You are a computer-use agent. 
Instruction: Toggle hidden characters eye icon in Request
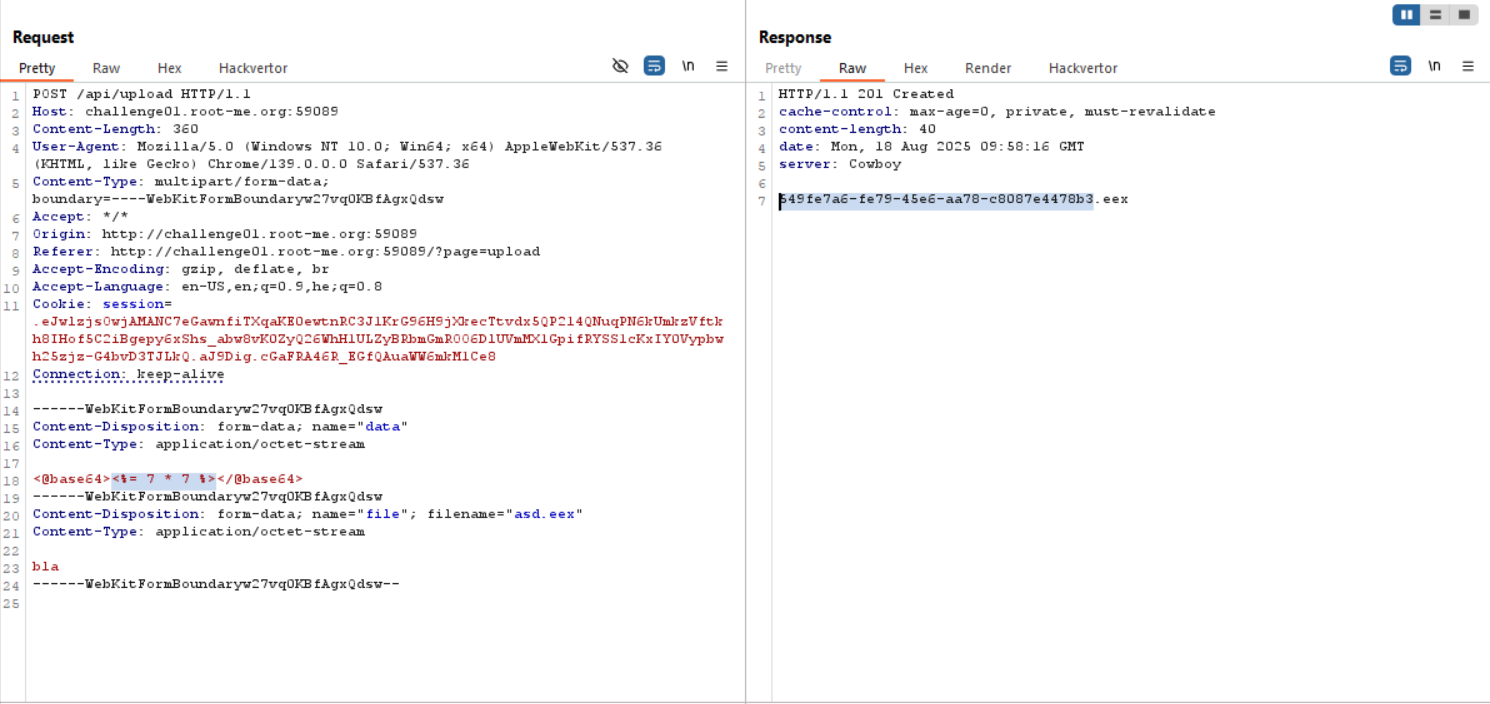point(620,66)
